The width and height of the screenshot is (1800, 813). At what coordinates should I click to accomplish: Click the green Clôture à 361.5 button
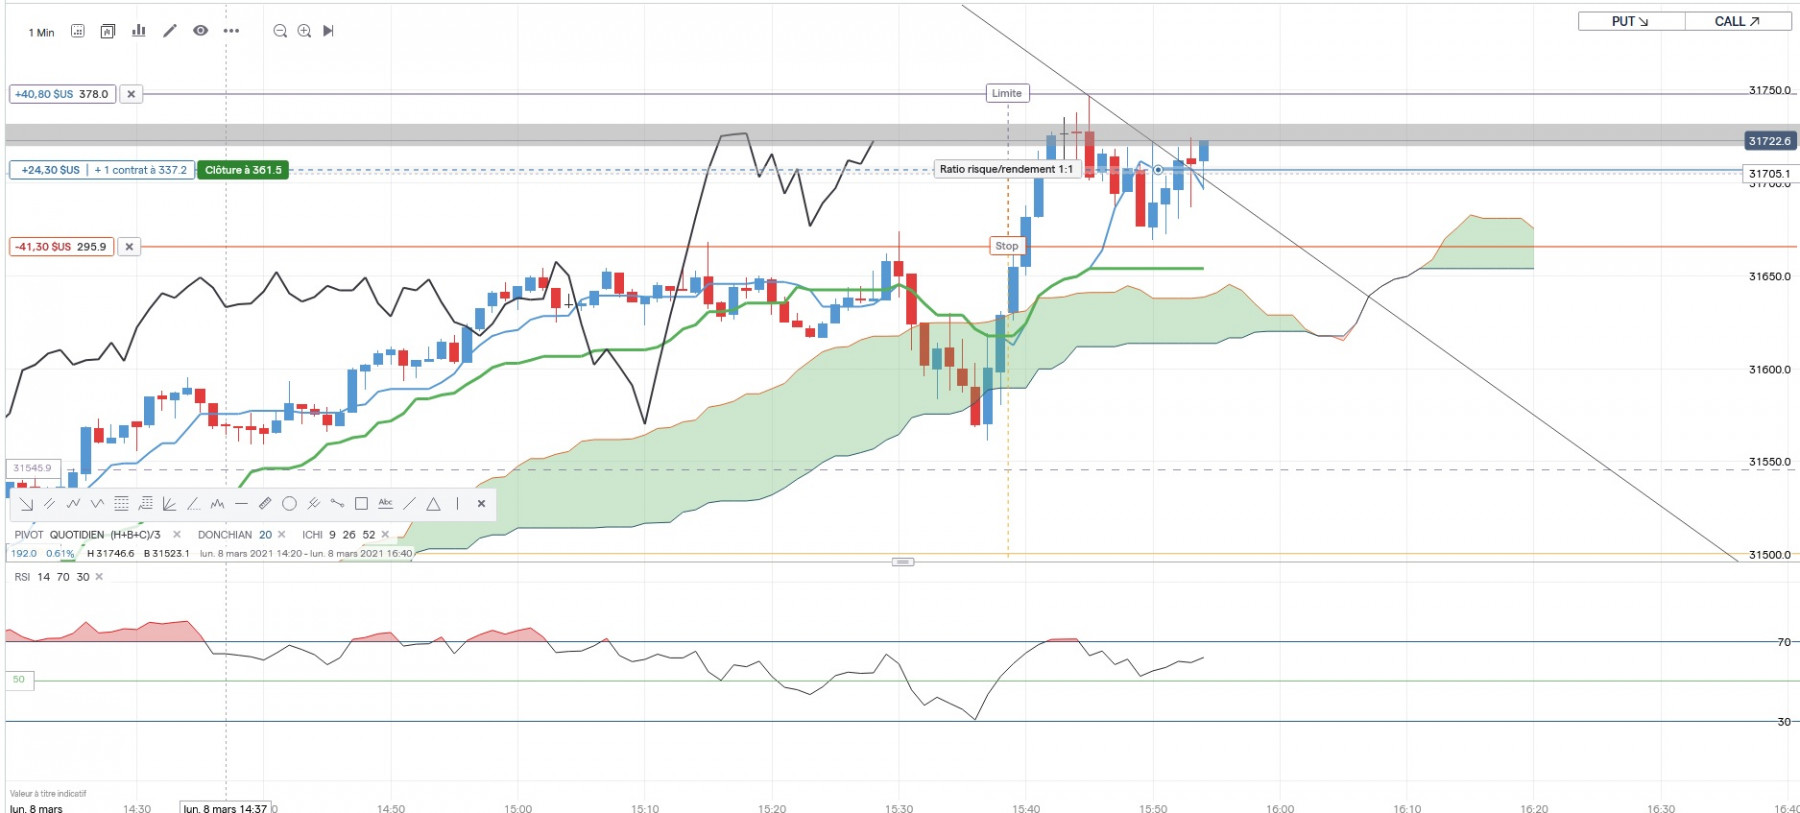coord(243,170)
